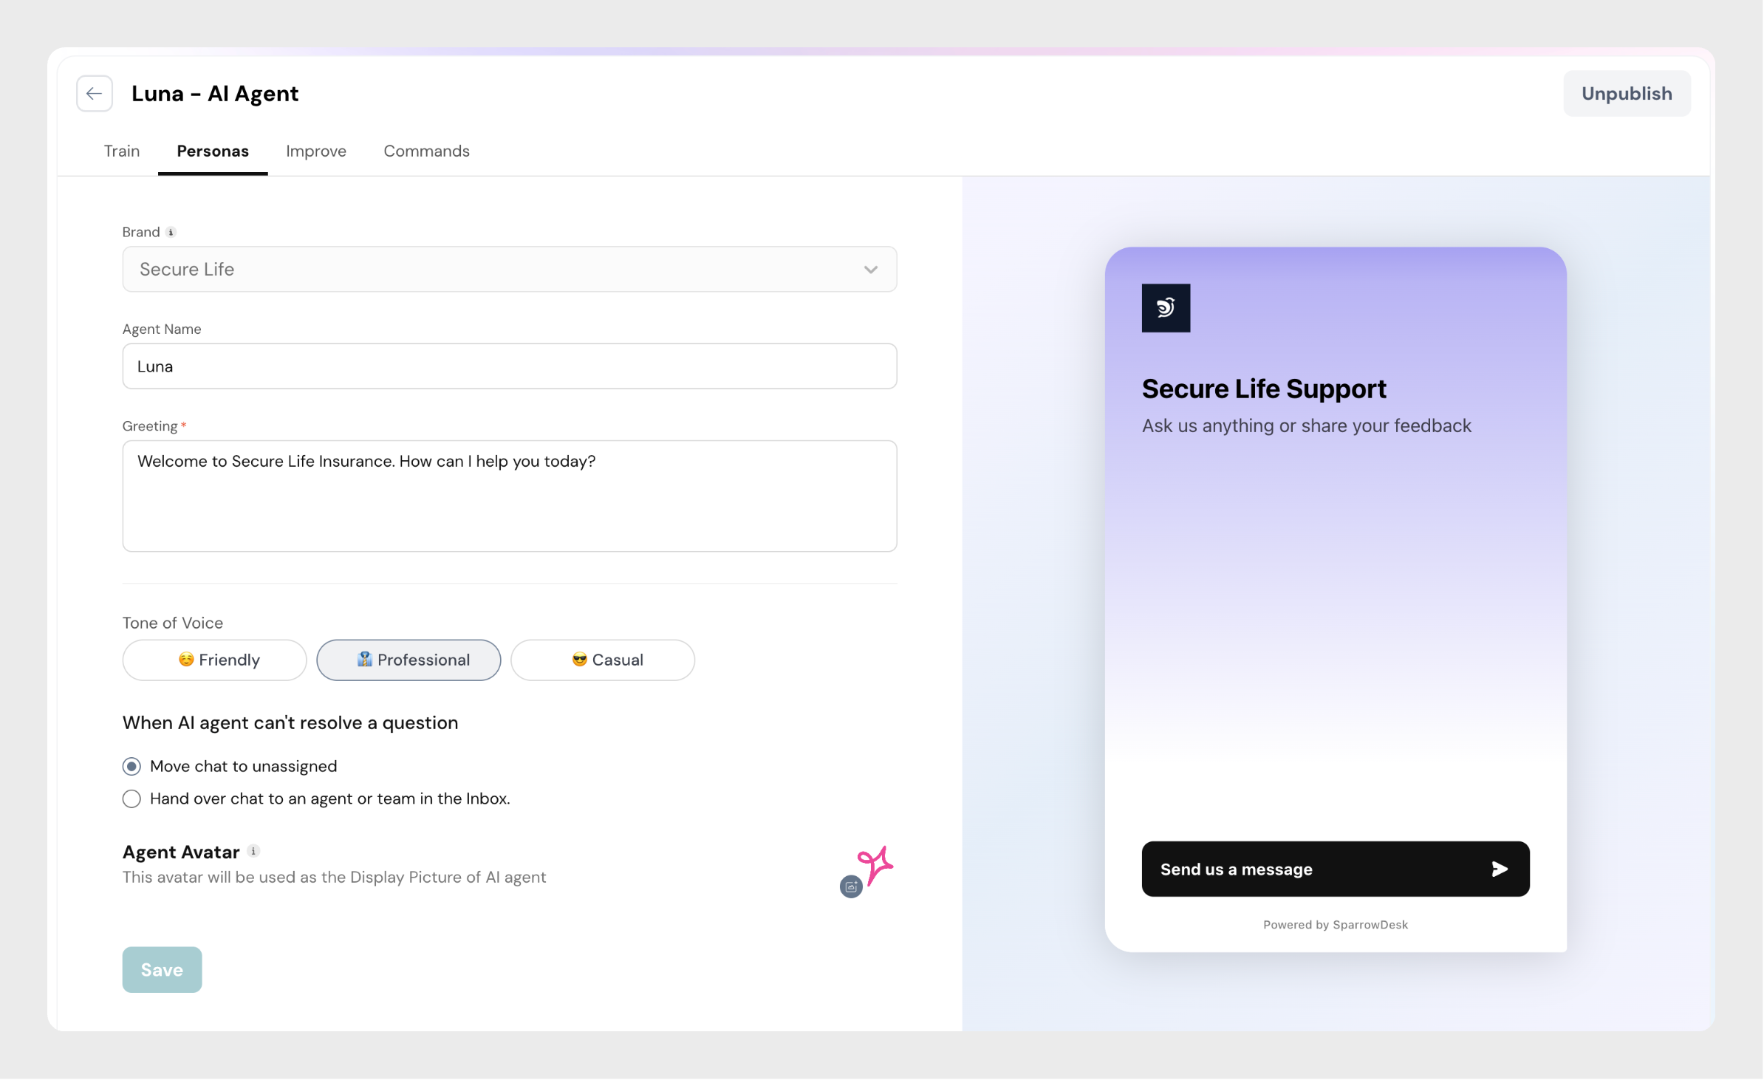Open the Brand dropdown showing Secure Life

[x=509, y=270]
